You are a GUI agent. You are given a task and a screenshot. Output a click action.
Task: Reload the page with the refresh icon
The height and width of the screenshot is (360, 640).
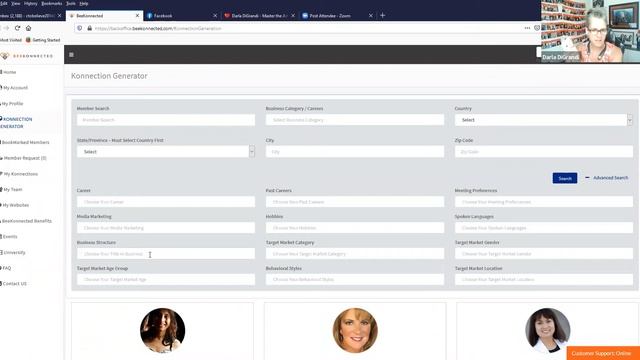17,28
